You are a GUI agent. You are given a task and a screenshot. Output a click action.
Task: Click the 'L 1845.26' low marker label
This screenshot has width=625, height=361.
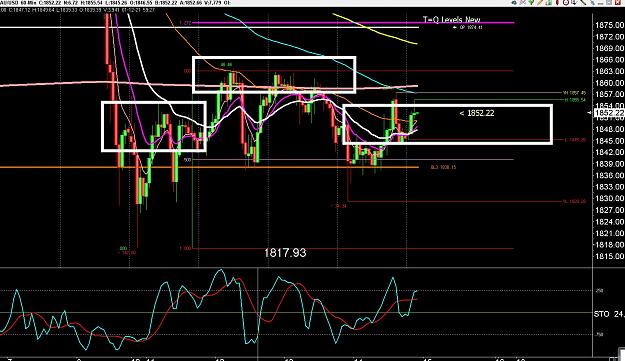(x=575, y=140)
